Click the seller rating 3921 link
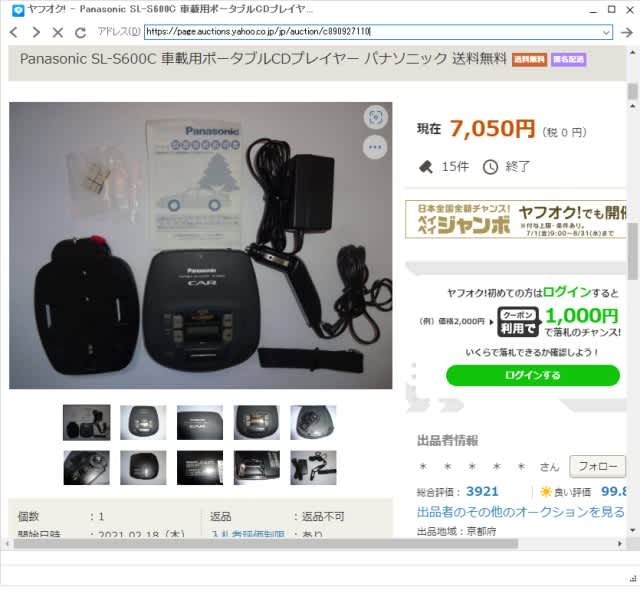The width and height of the screenshot is (640, 600). [x=482, y=491]
